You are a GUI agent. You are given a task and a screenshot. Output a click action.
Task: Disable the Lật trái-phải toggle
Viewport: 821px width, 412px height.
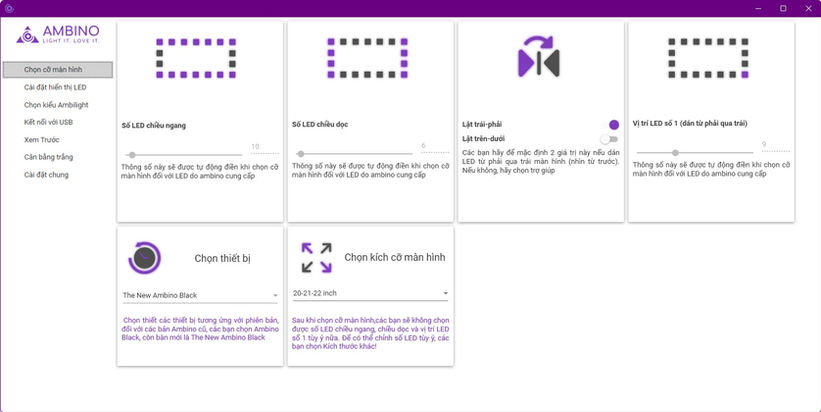point(613,125)
